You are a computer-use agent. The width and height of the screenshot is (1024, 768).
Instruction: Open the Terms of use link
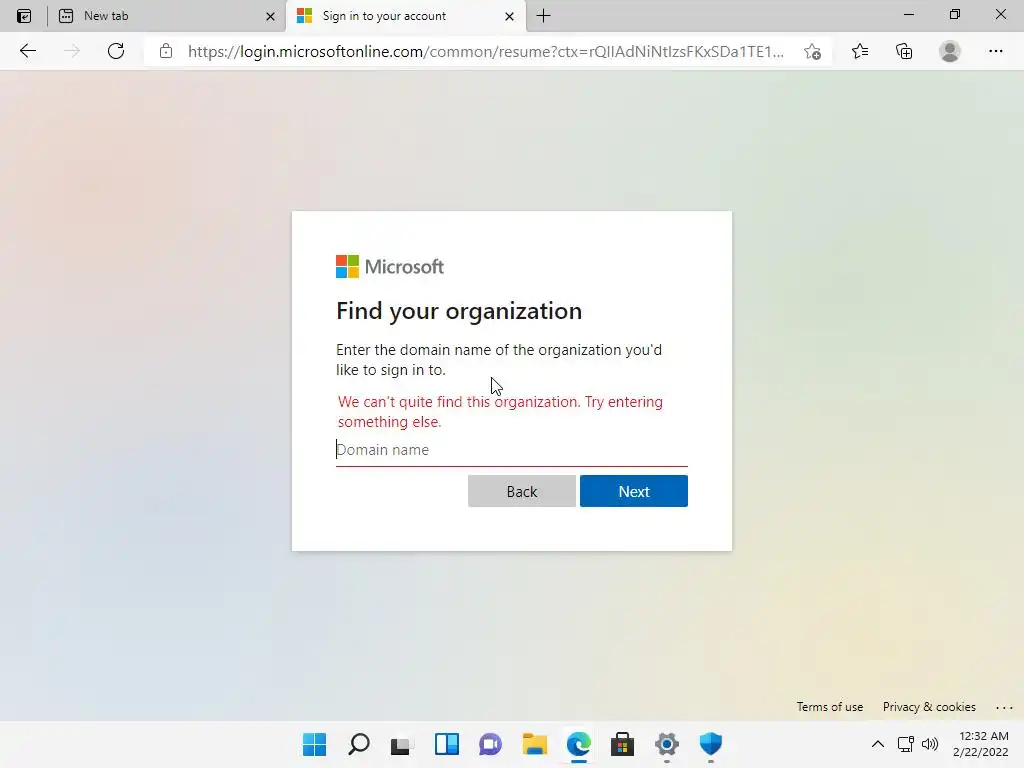click(829, 707)
